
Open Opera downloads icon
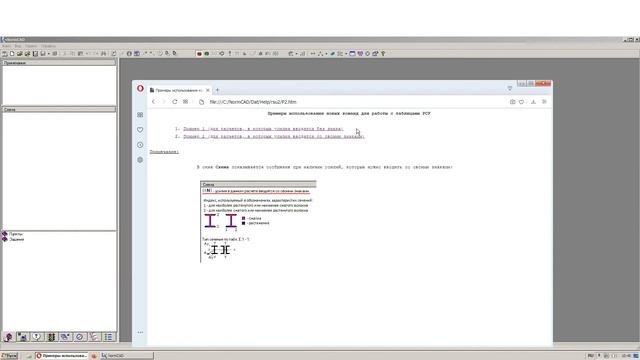[533, 102]
